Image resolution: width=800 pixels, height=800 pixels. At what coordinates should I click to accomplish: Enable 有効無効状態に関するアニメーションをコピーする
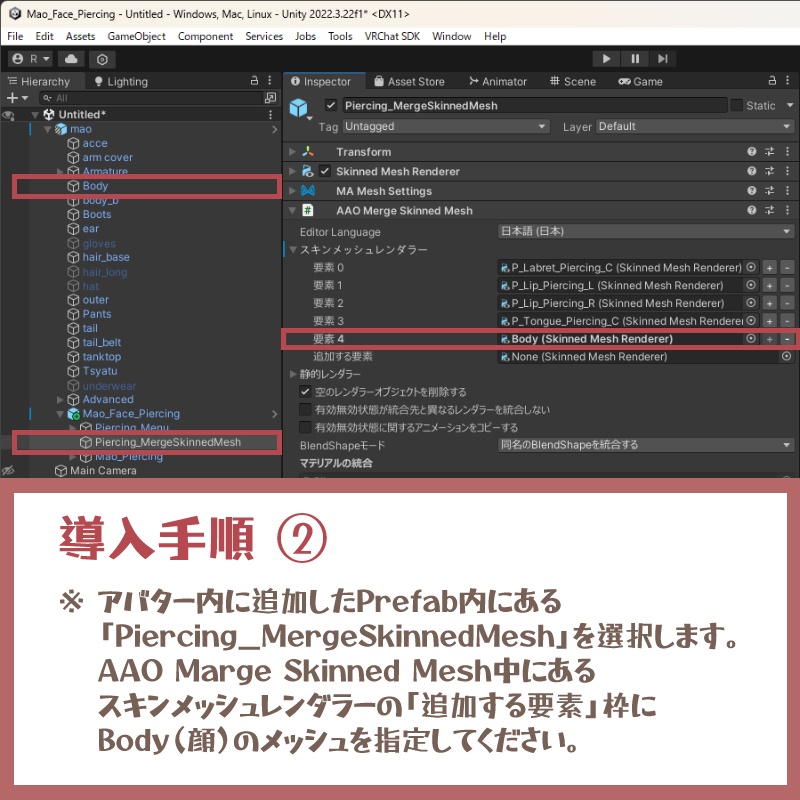click(x=305, y=428)
